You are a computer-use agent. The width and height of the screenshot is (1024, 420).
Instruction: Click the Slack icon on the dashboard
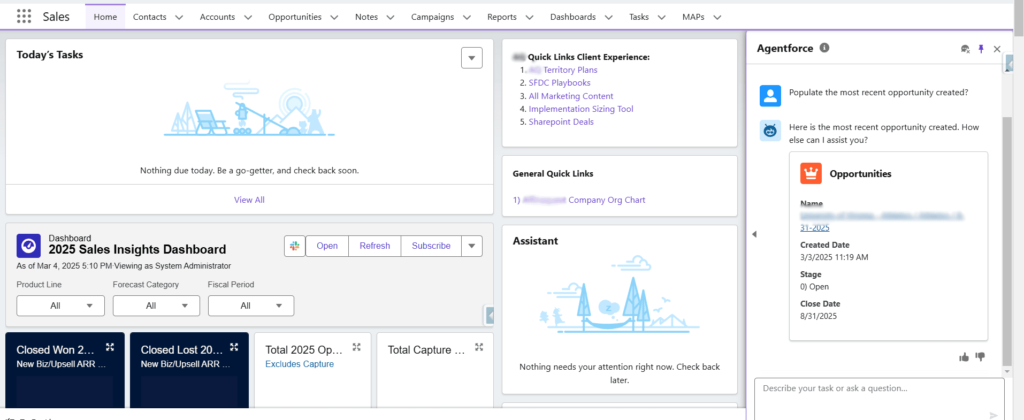[294, 246]
